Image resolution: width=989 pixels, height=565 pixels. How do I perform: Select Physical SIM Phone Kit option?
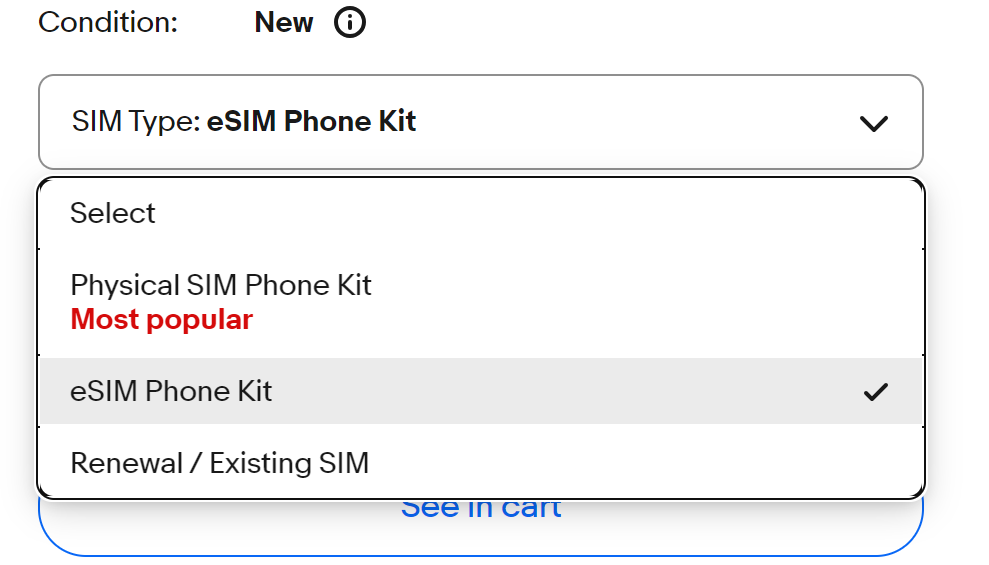220,285
